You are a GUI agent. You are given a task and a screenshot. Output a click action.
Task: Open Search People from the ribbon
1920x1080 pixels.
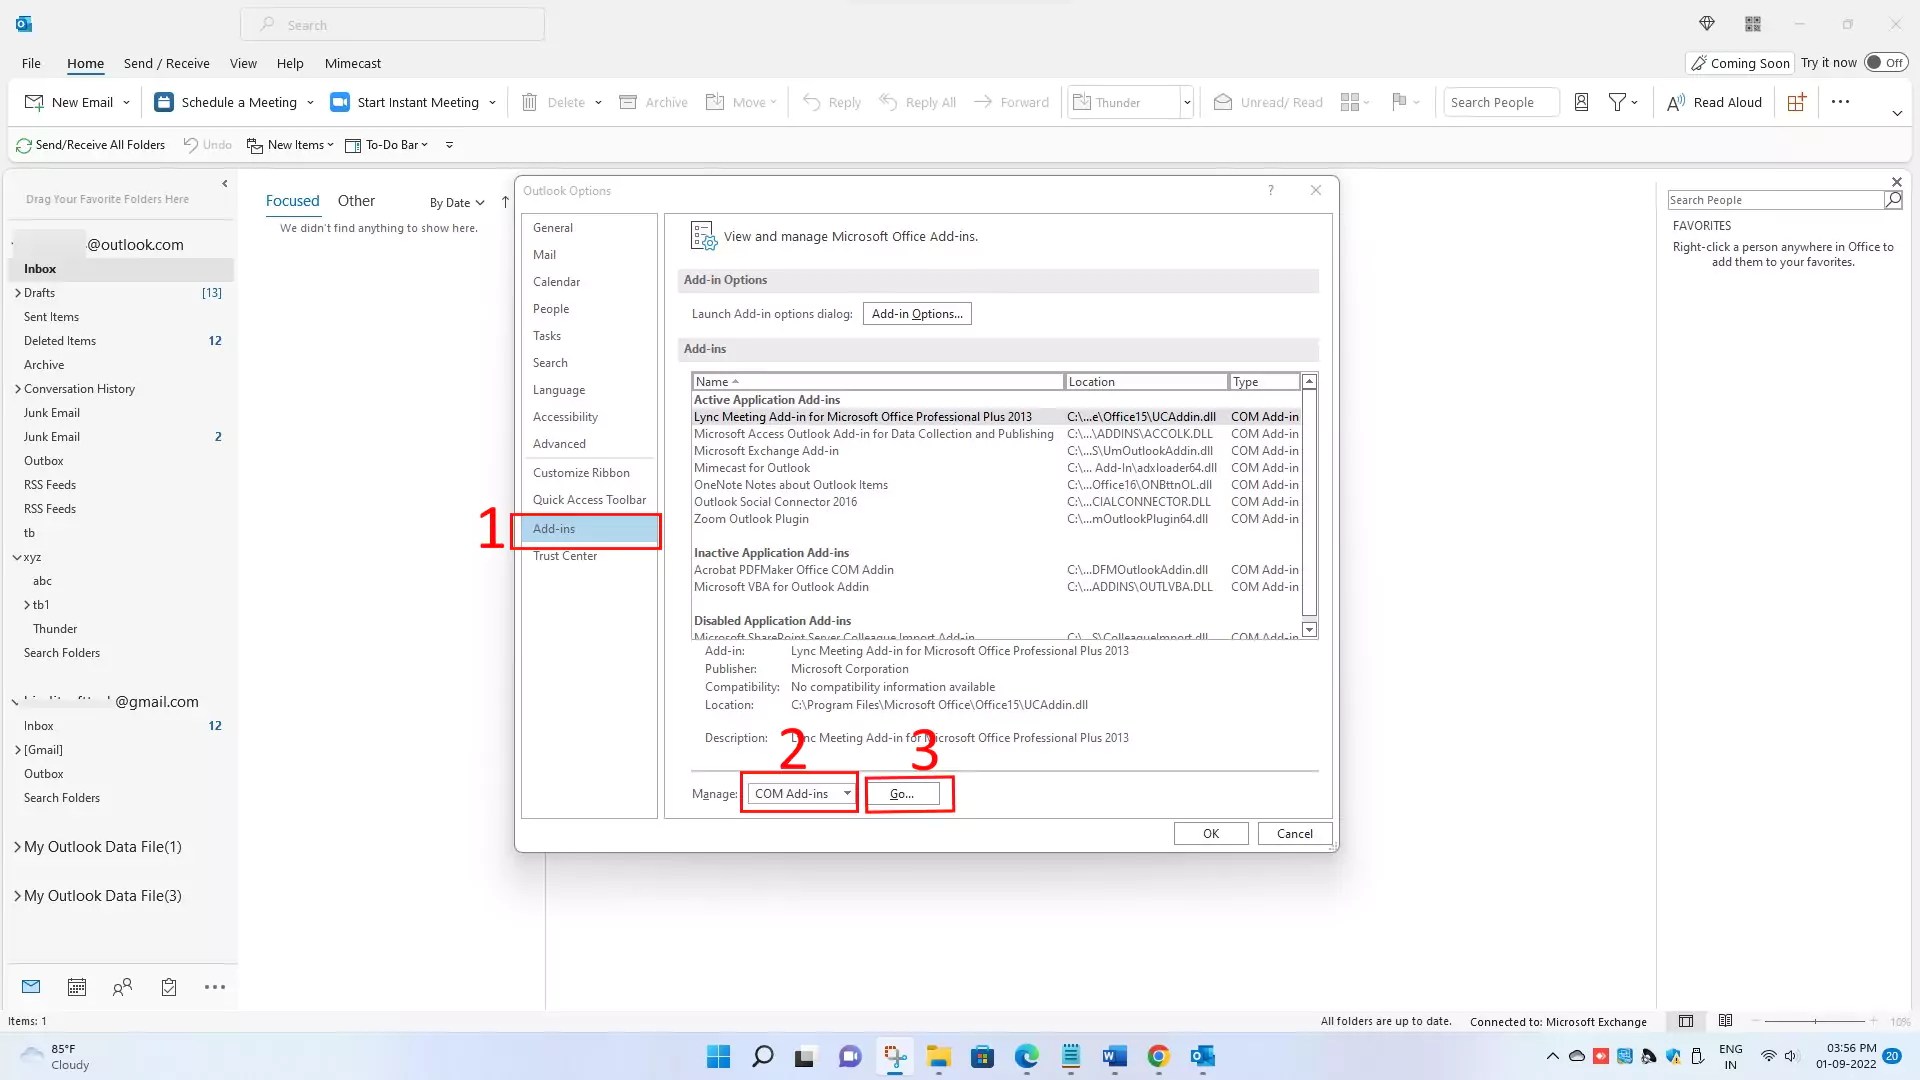pyautogui.click(x=1499, y=101)
